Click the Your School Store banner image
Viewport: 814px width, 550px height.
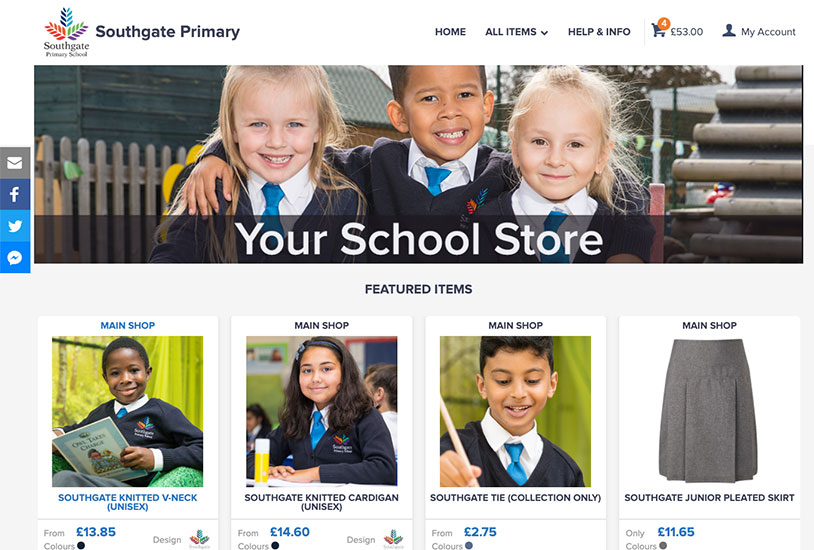418,164
